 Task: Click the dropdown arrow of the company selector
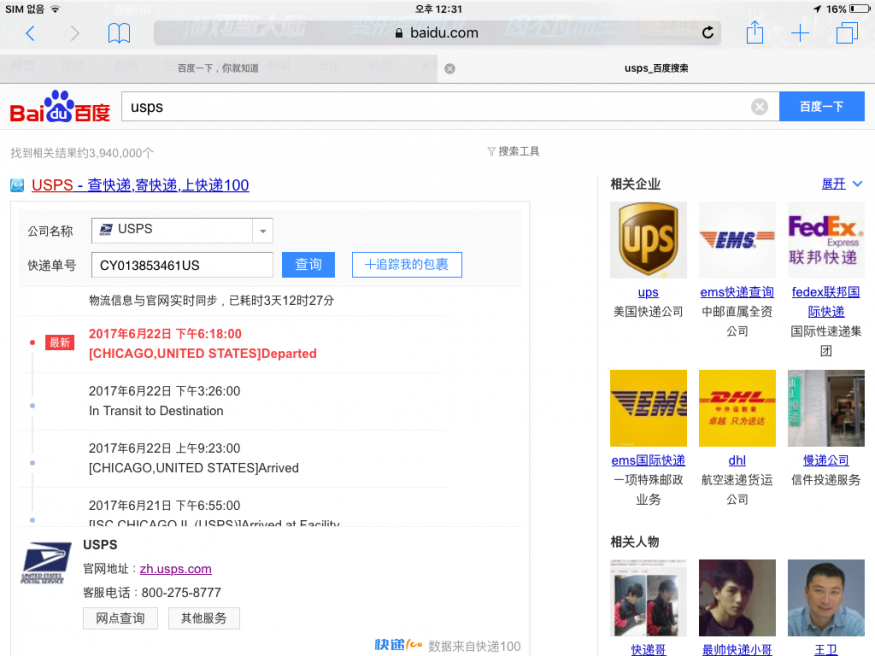click(x=263, y=230)
